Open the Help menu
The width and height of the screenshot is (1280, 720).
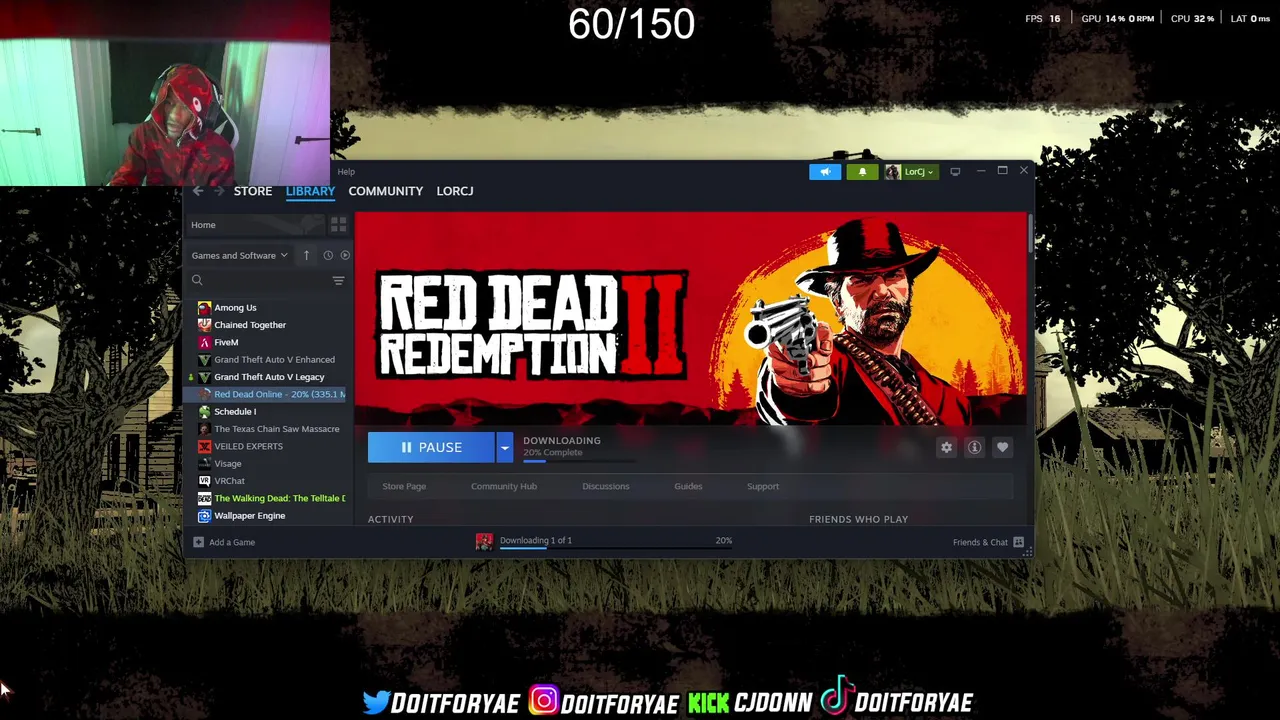click(x=346, y=172)
